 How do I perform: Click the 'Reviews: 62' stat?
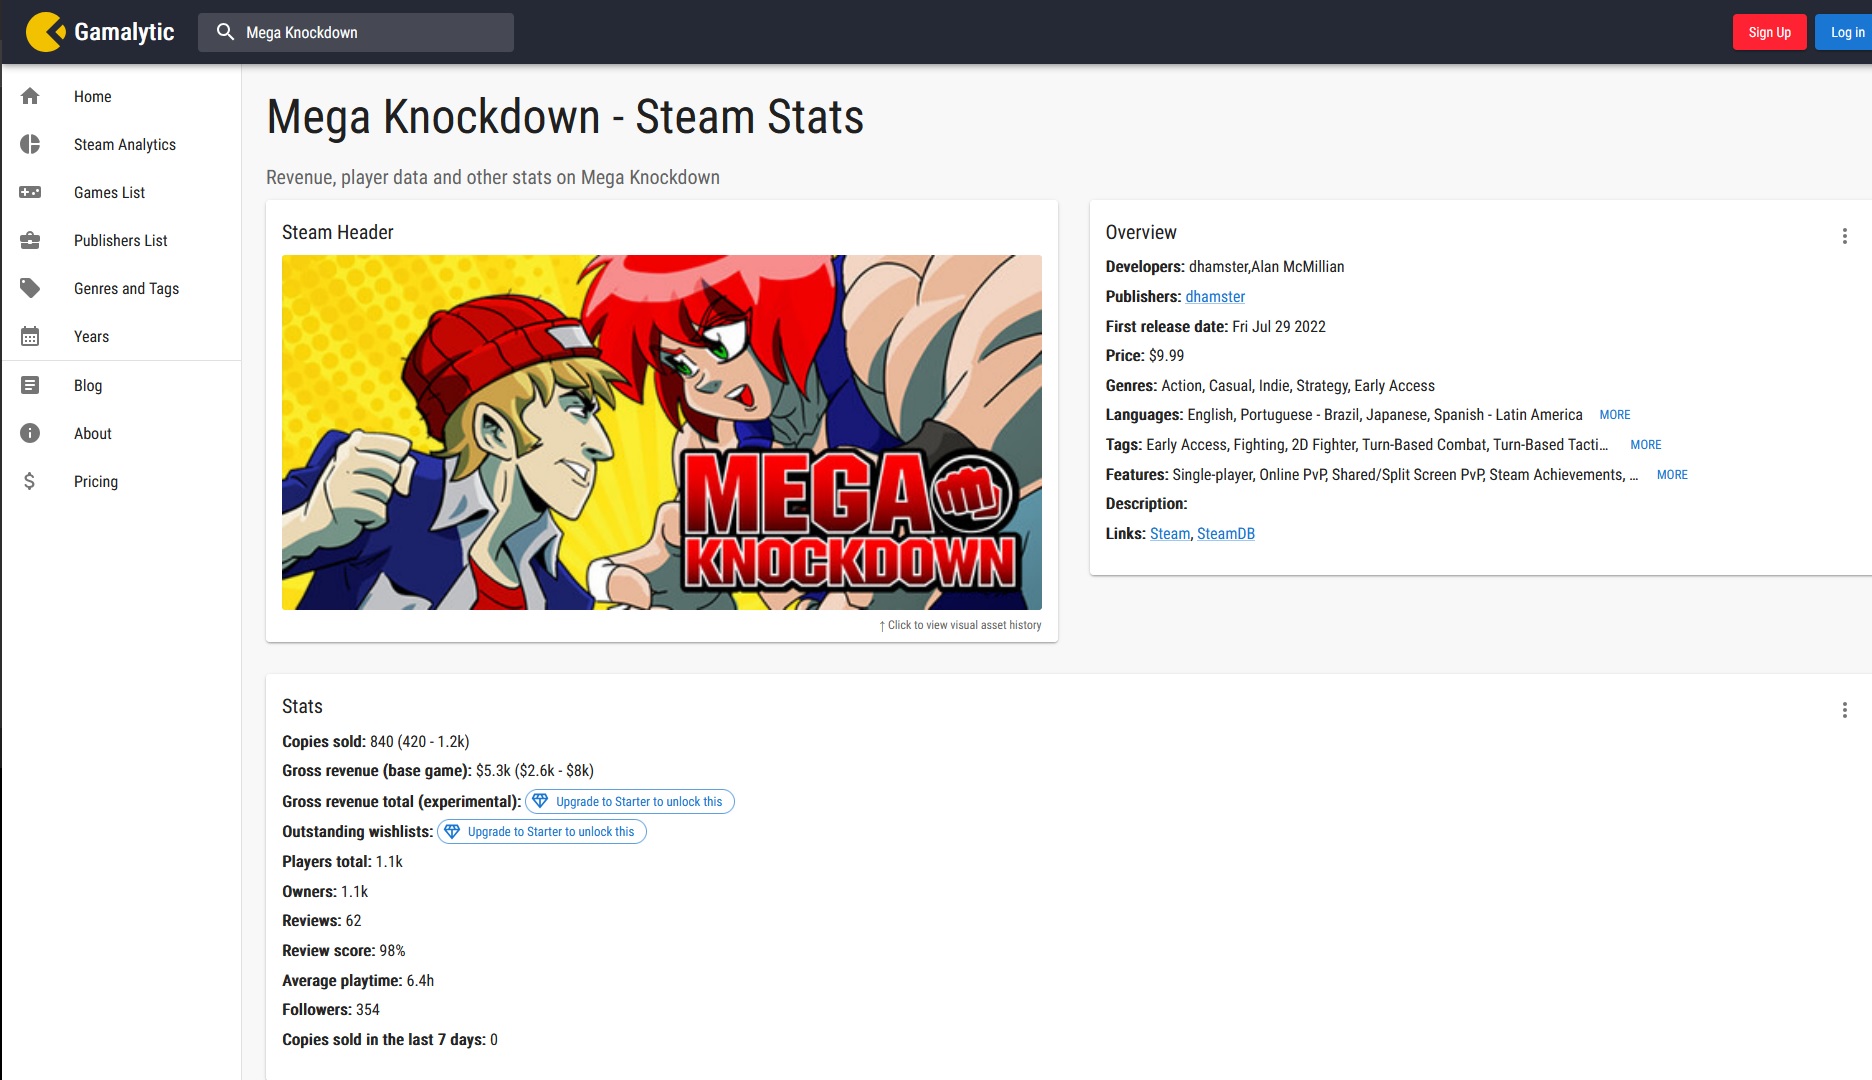point(322,920)
